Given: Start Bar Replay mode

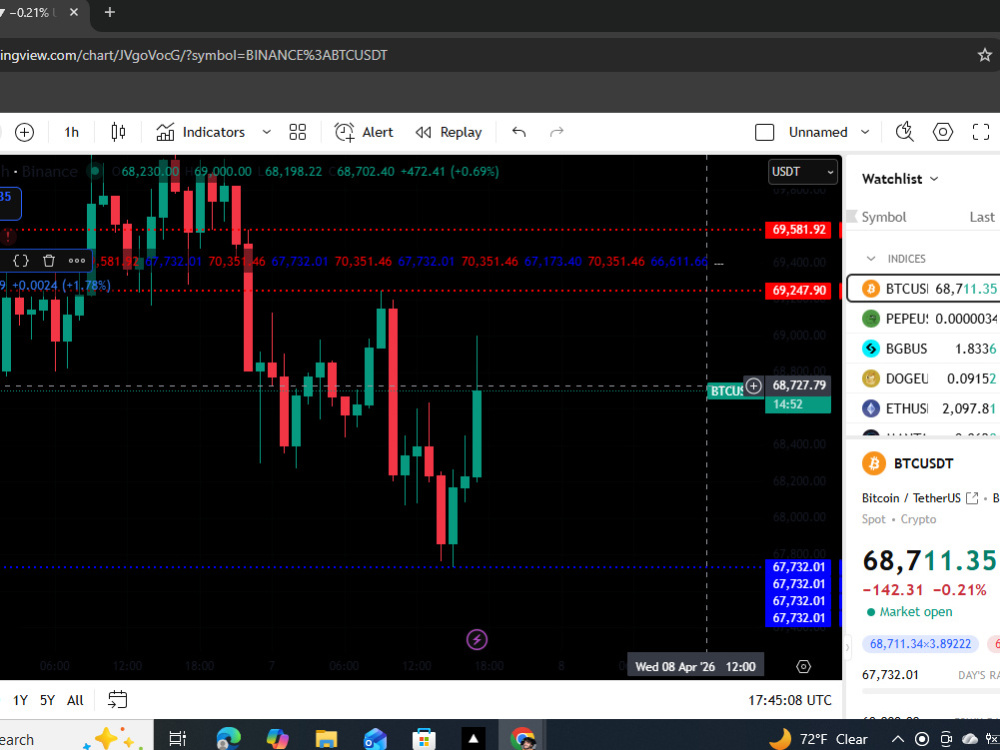Looking at the screenshot, I should coord(448,132).
